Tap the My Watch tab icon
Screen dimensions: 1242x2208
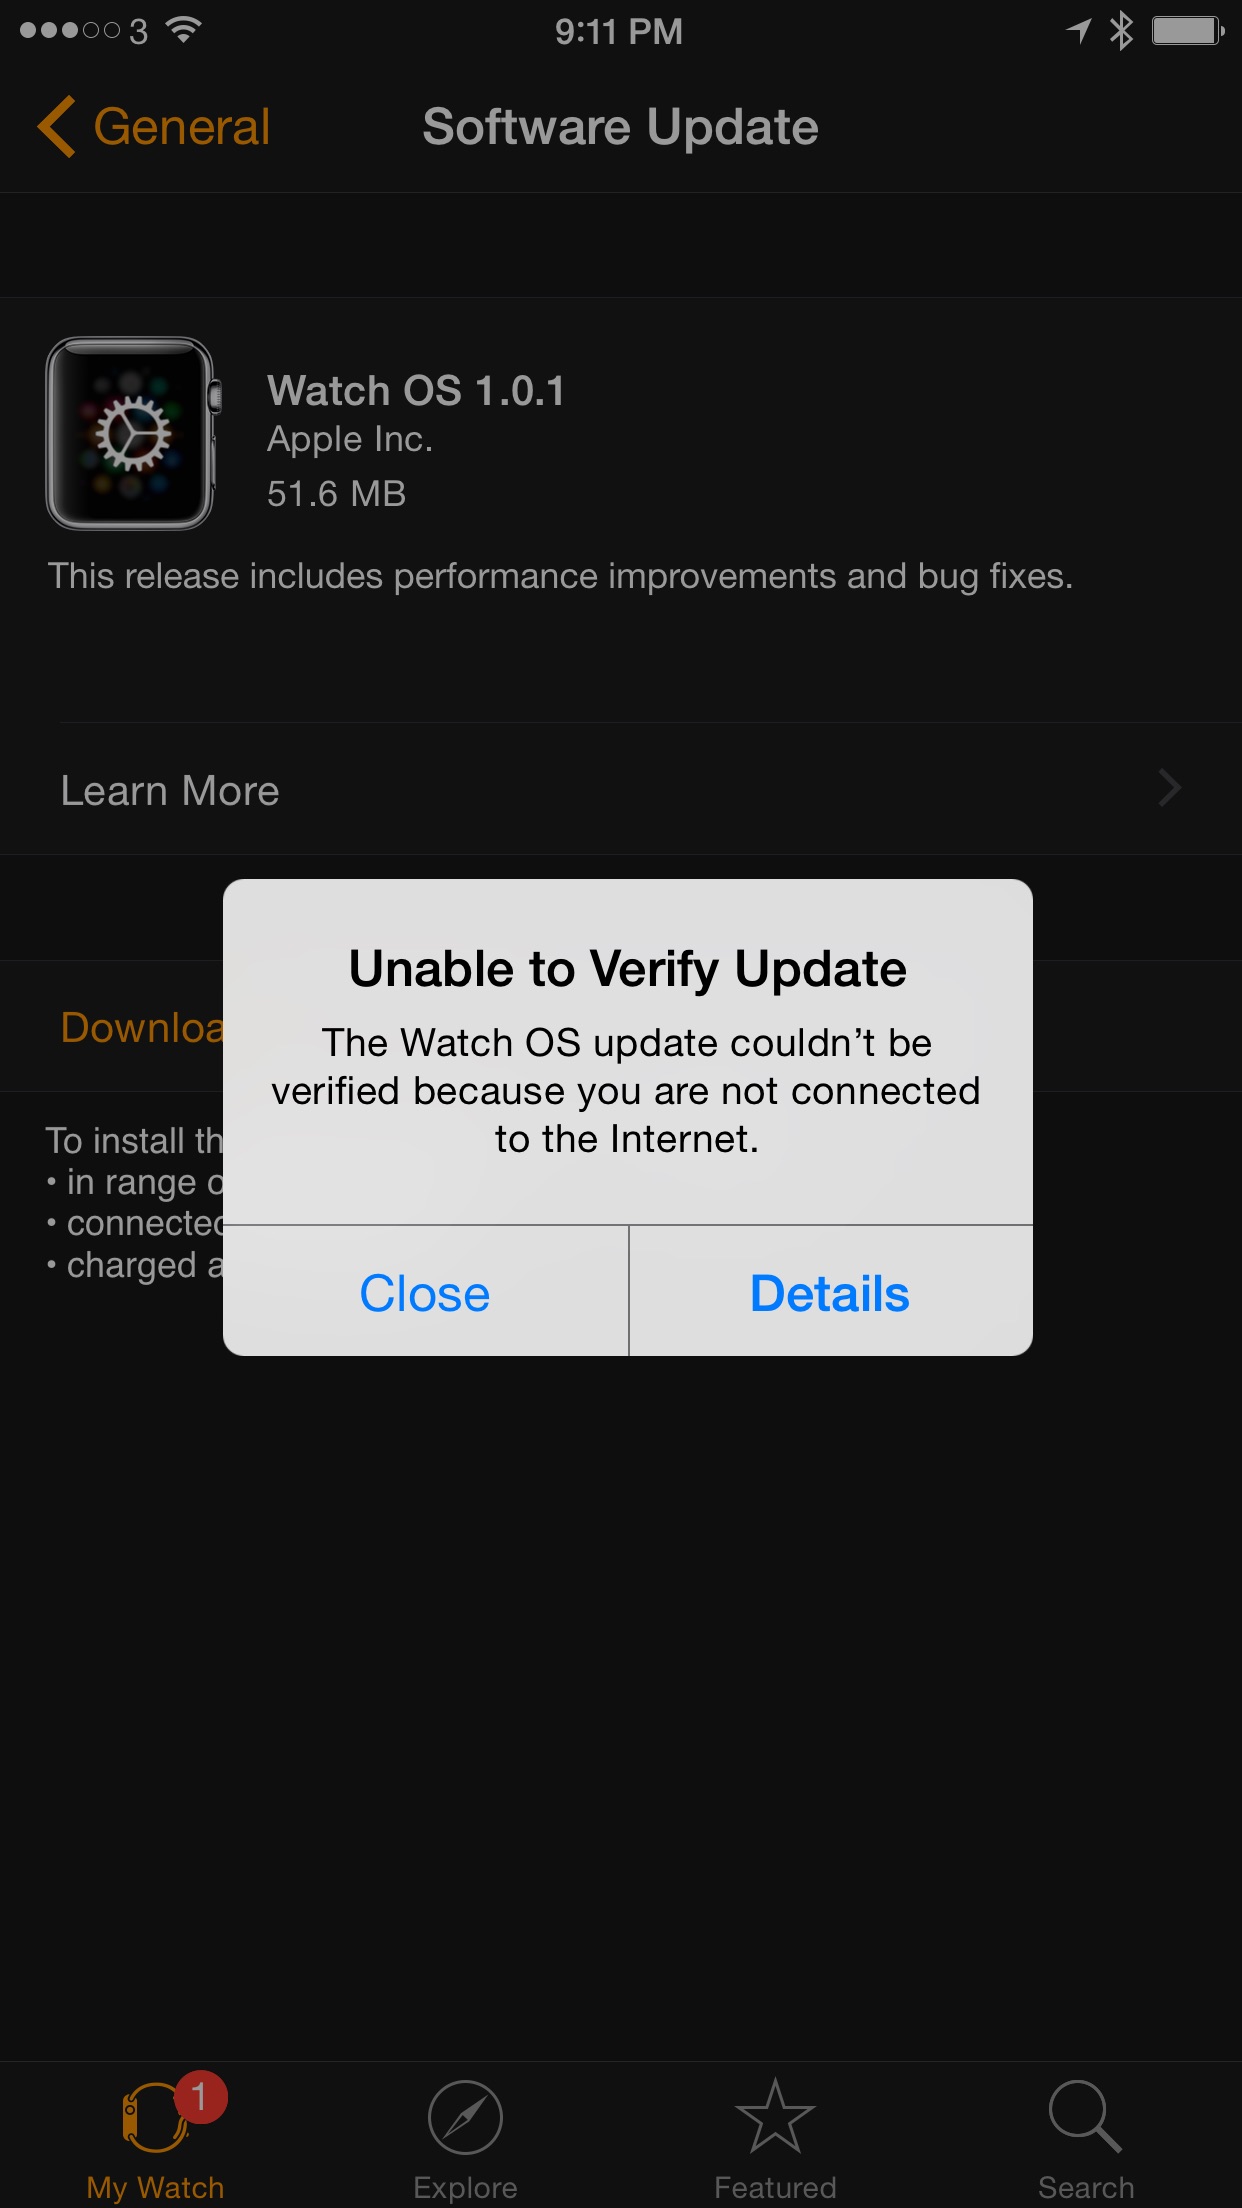(x=155, y=2117)
